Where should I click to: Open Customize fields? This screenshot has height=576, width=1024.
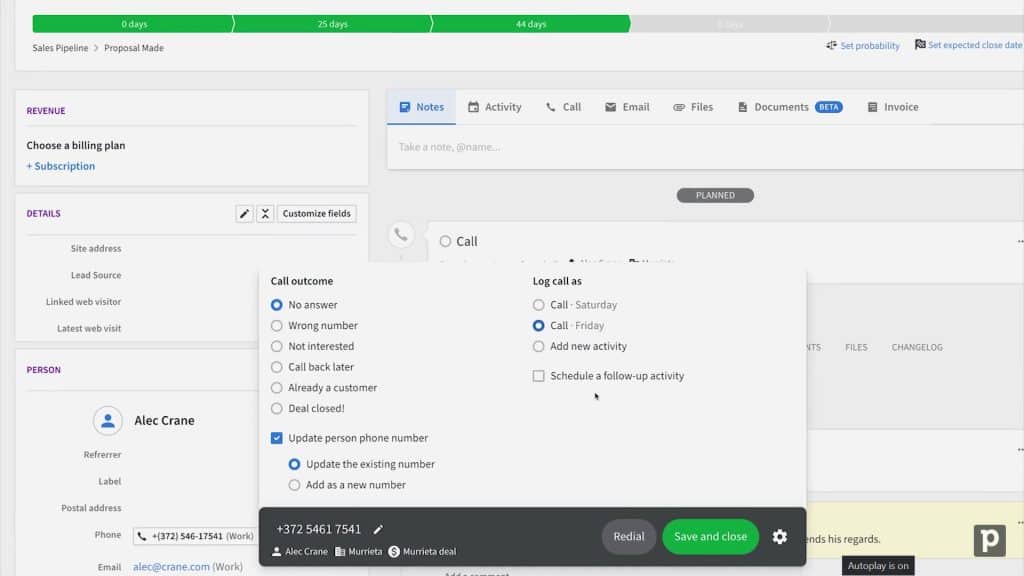pos(316,213)
